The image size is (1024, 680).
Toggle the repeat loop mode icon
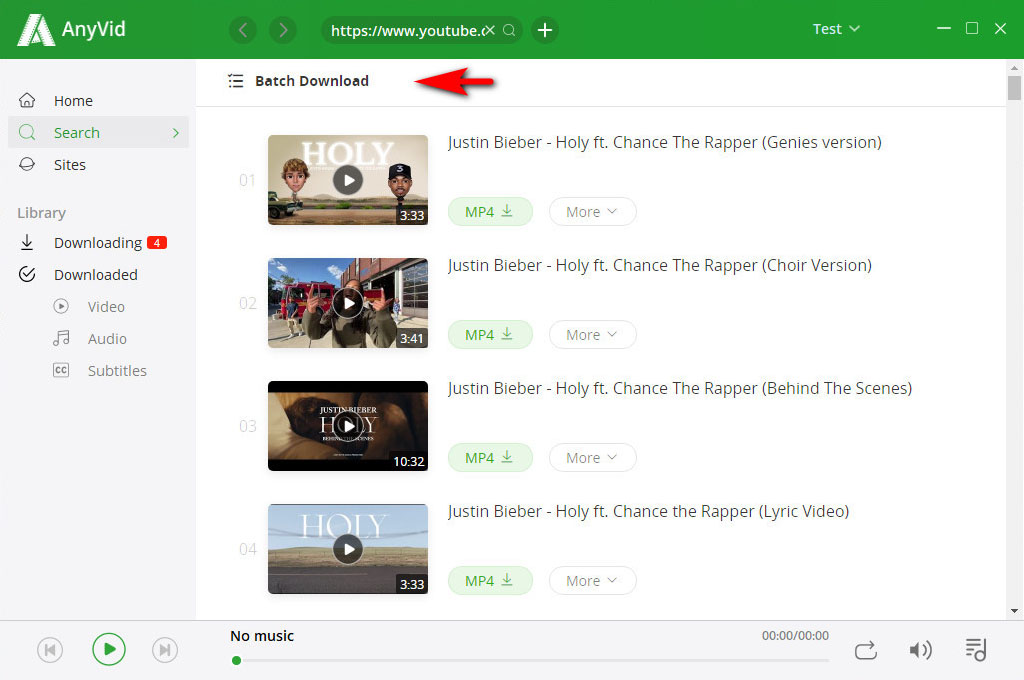866,650
